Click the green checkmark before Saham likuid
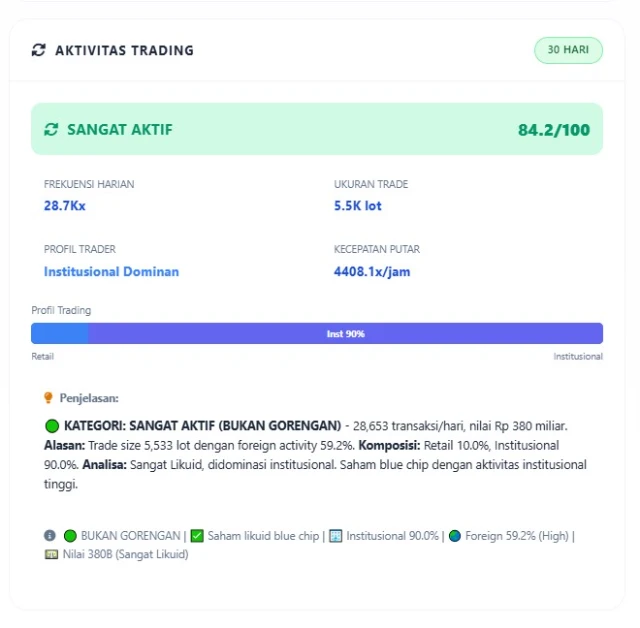Viewport: 640px width, 628px height. [x=197, y=536]
